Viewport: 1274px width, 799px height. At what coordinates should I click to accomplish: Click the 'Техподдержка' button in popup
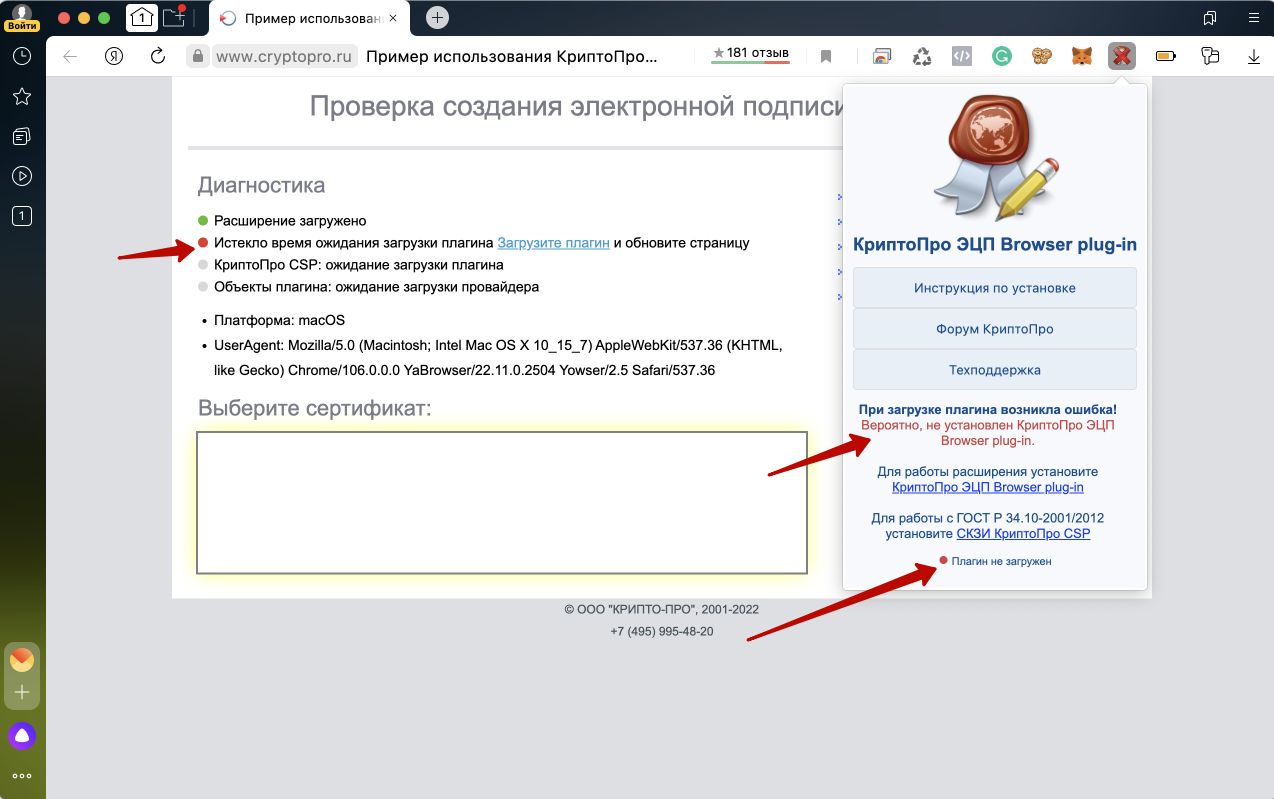(994, 370)
